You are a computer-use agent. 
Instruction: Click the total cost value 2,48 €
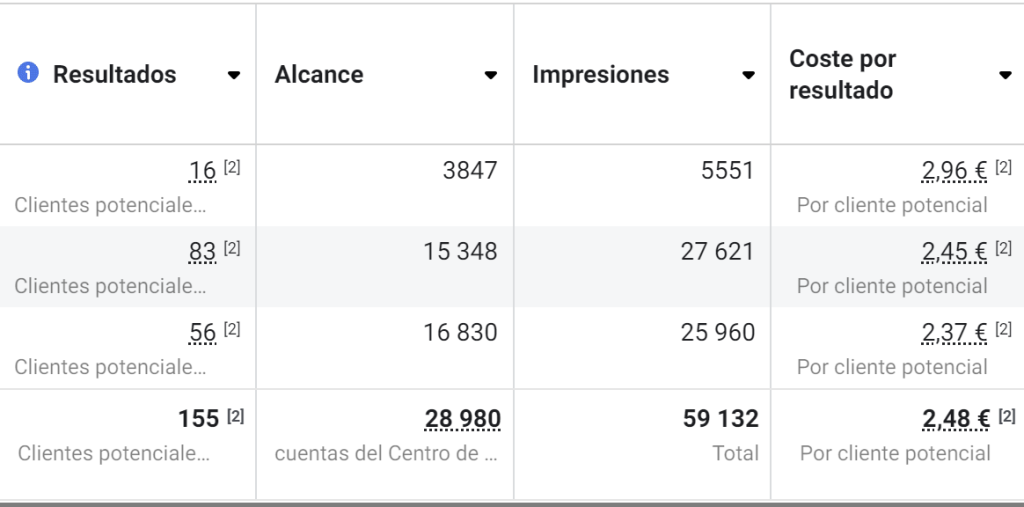[x=956, y=419]
